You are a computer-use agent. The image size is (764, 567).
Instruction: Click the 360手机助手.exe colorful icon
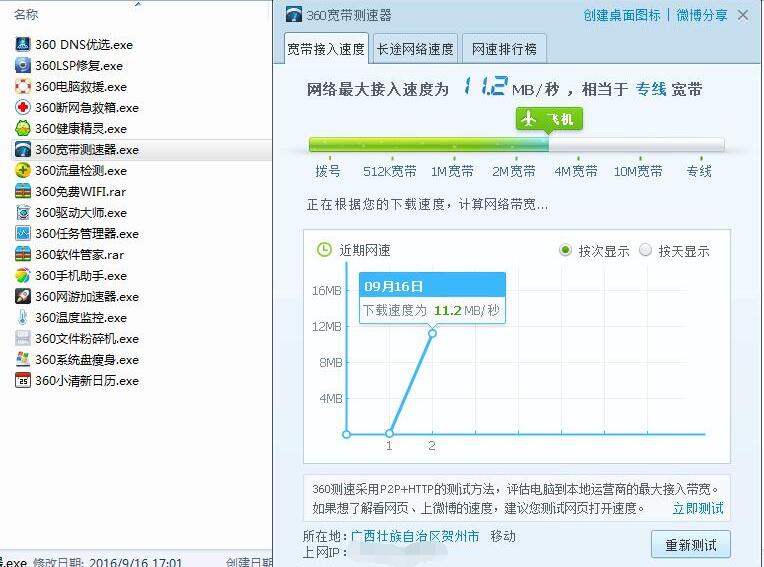22,275
